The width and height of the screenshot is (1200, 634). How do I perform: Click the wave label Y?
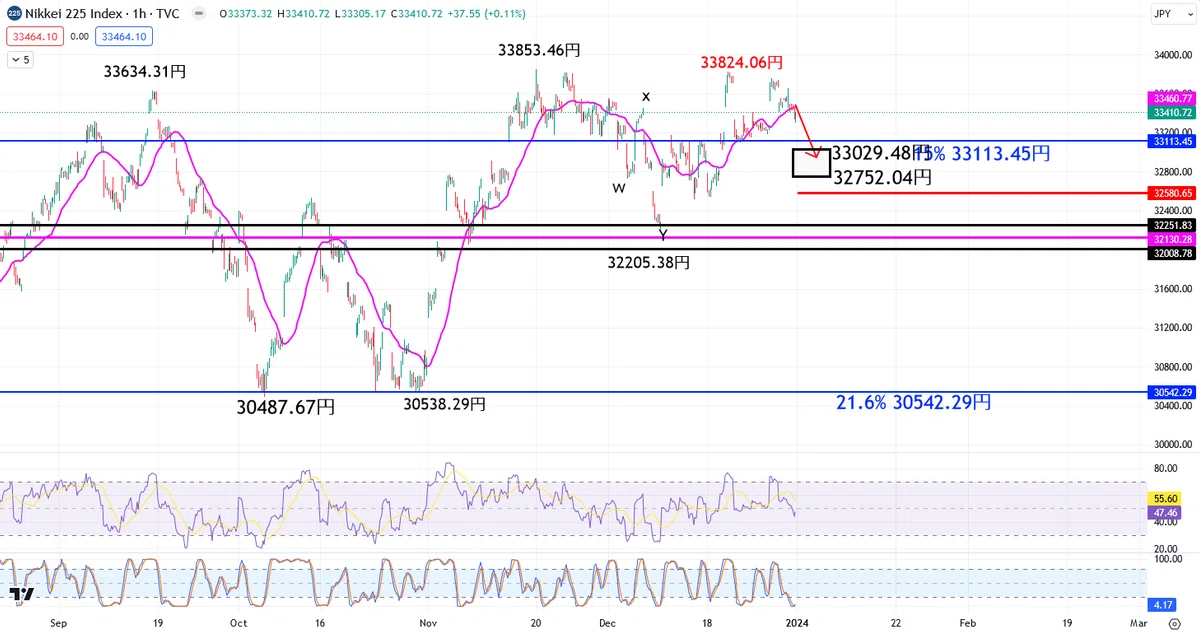(x=662, y=236)
